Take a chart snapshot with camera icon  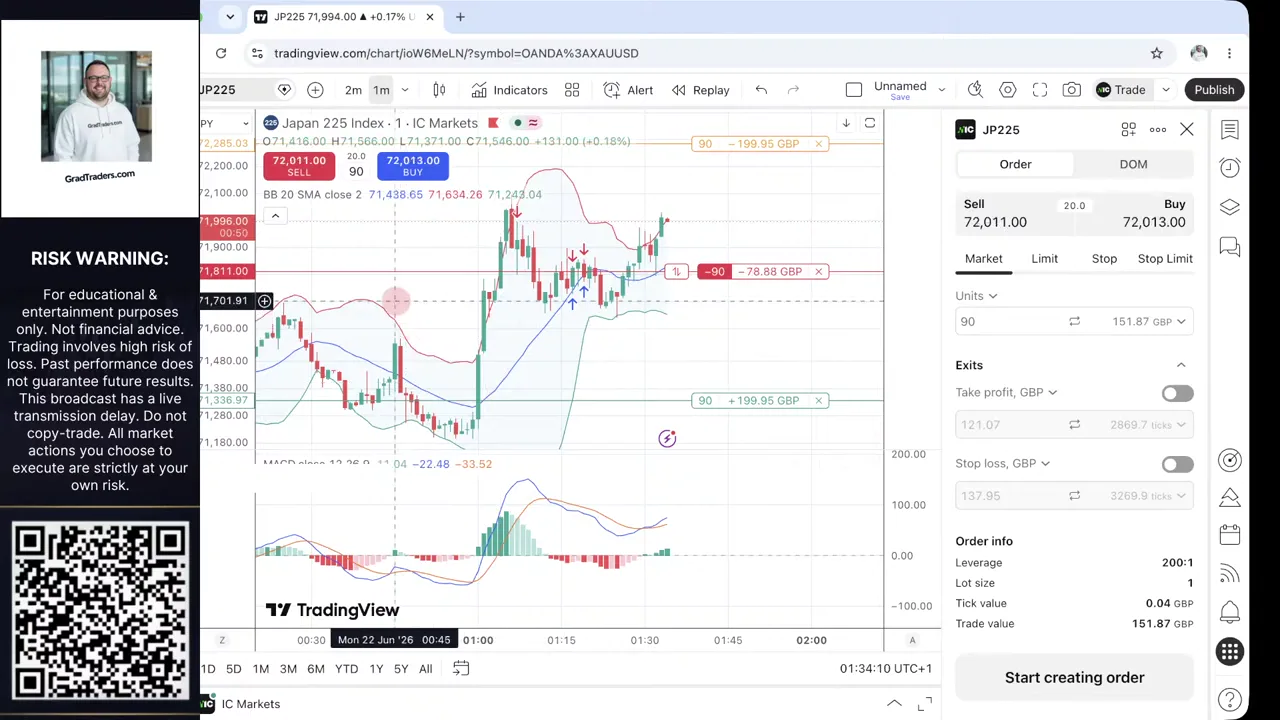click(x=1071, y=90)
